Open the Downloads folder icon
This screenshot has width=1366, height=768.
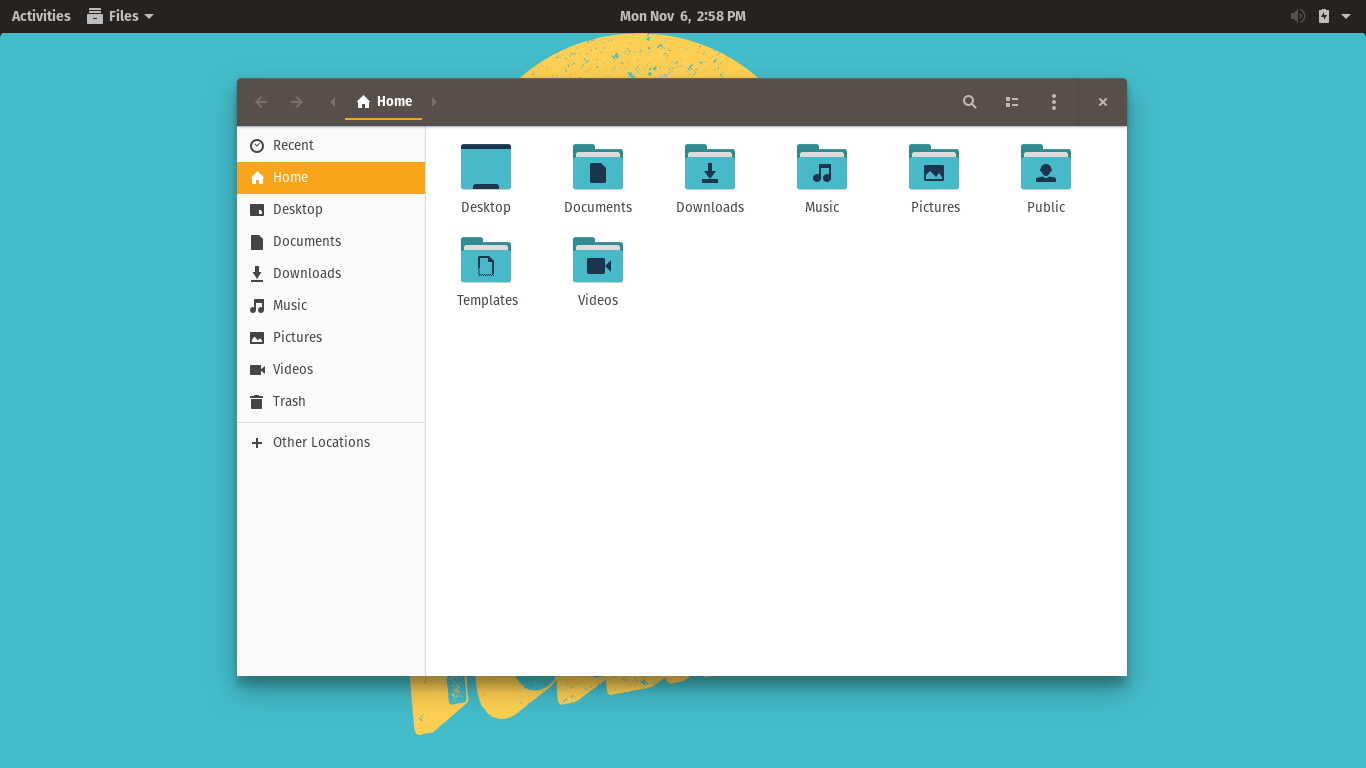pos(710,167)
